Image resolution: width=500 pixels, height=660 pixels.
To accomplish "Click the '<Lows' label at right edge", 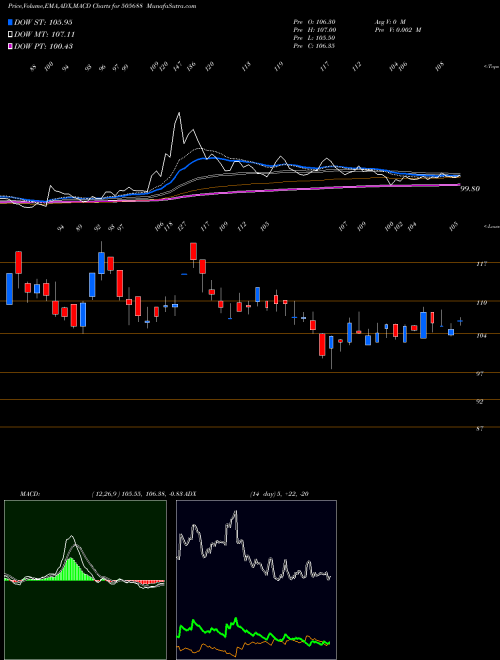I will [492, 226].
